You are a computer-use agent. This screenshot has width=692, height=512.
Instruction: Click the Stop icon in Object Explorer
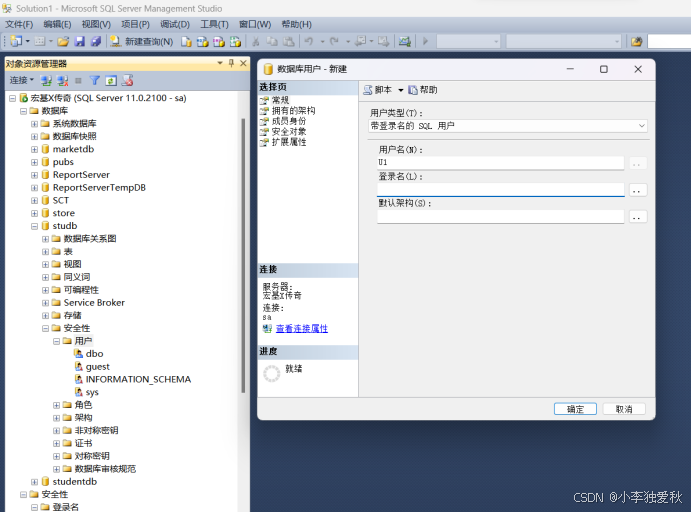(79, 81)
